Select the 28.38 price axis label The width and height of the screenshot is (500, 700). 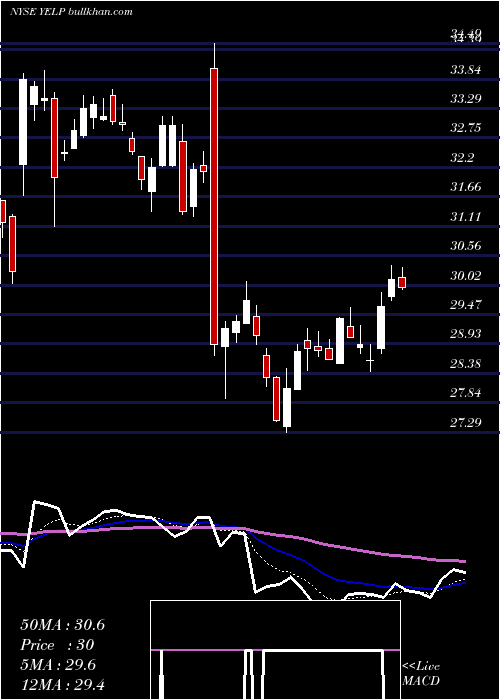tap(466, 363)
